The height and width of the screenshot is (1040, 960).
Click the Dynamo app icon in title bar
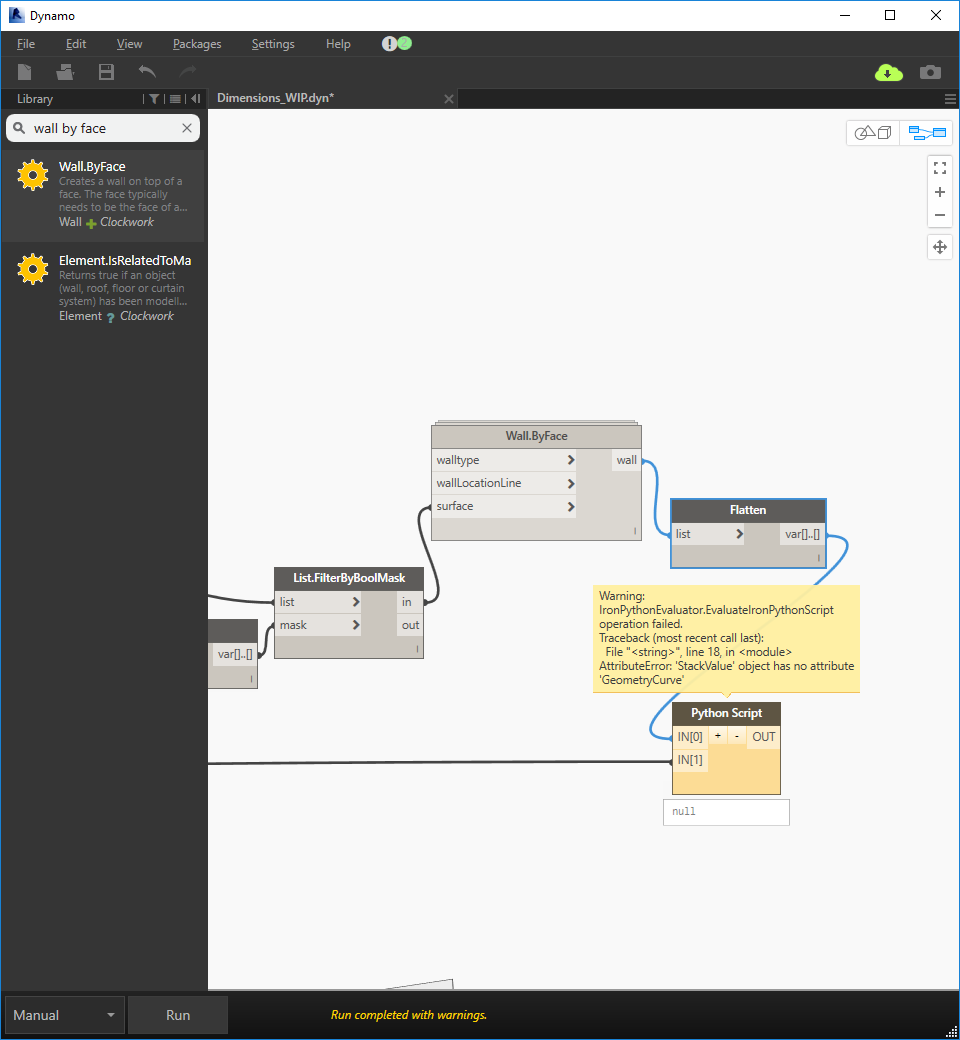16,15
